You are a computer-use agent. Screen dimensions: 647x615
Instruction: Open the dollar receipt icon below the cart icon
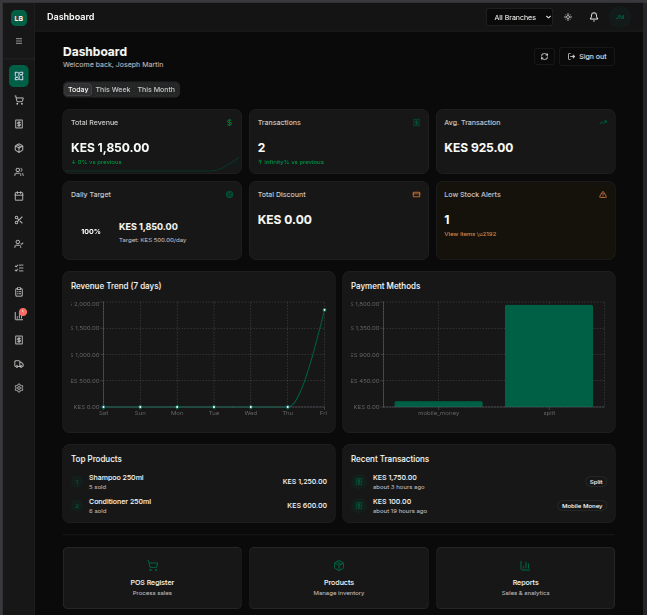tap(19, 124)
